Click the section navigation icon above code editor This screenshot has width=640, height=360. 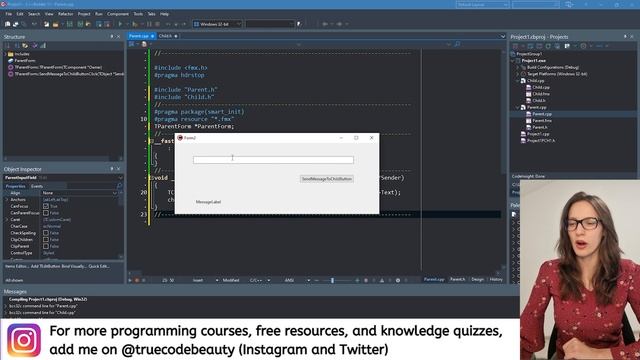click(x=131, y=44)
